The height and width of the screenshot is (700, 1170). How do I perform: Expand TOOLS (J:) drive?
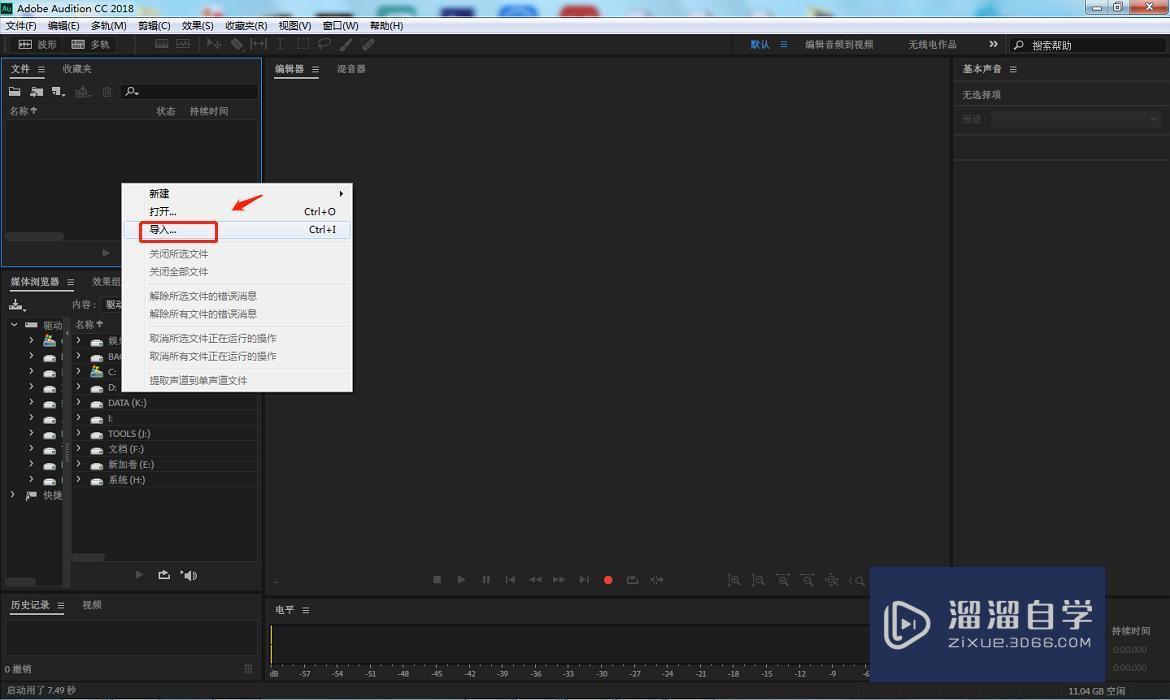point(78,433)
